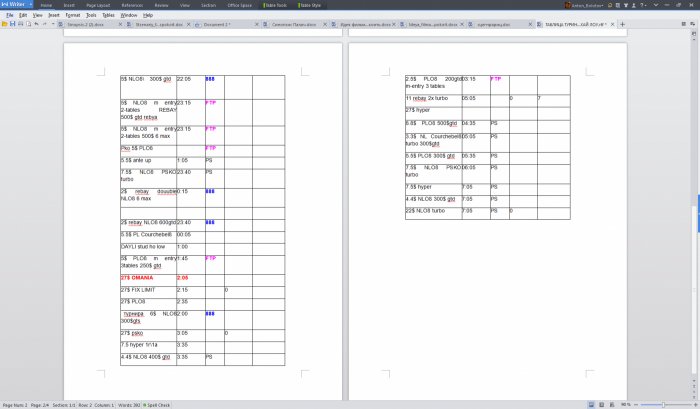
Task: Click the Save icon in quick toolbar
Action: (x=12, y=24)
